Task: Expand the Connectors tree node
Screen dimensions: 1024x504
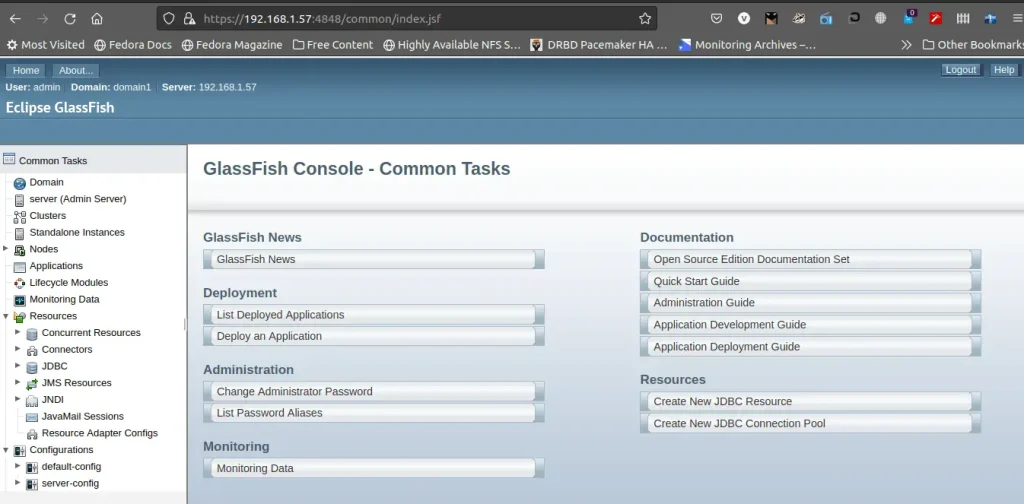Action: [18, 349]
